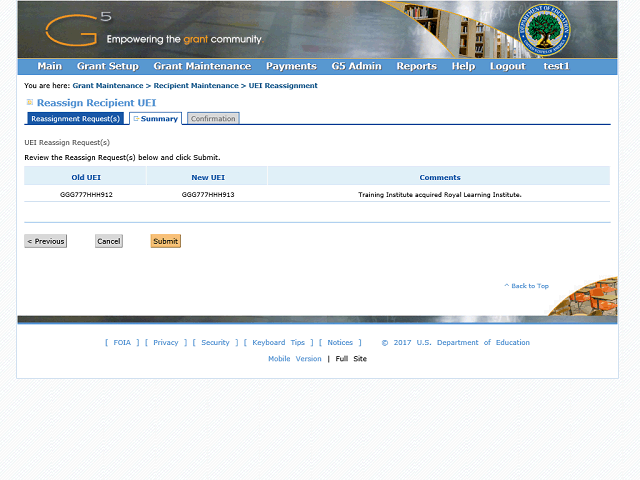Open the Grant Setup menu
640x480 pixels.
point(108,66)
